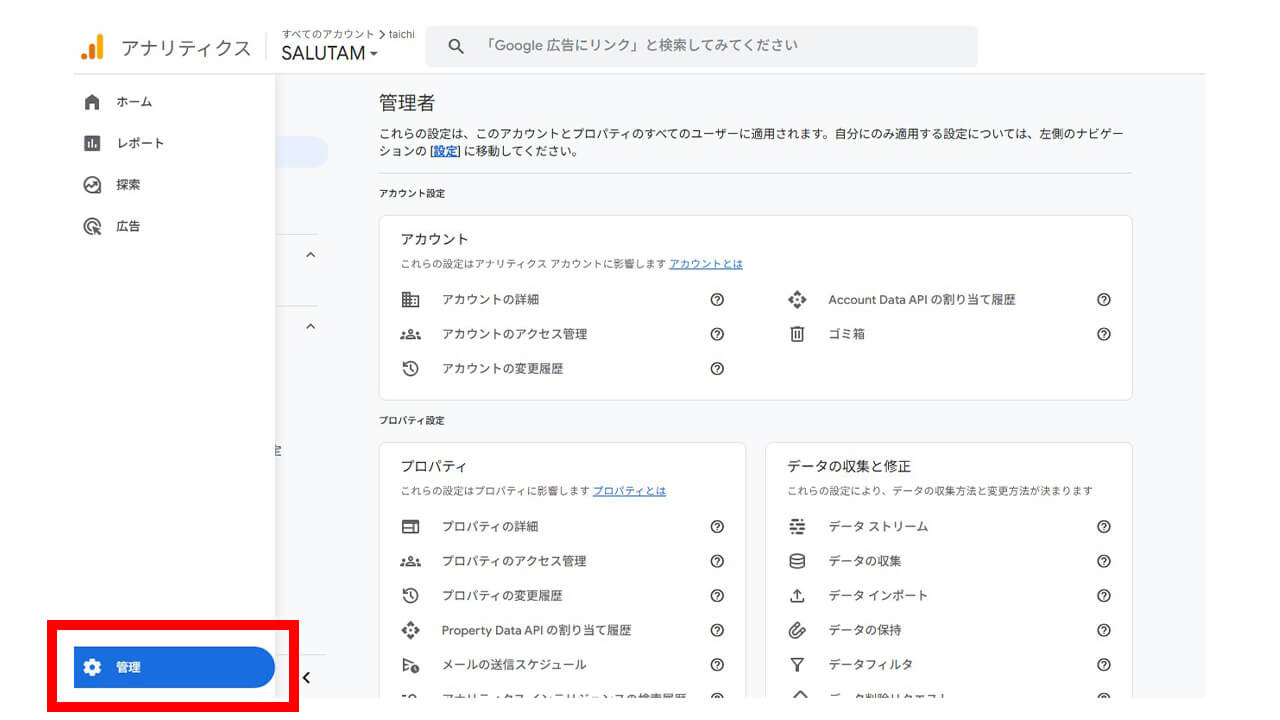
Task: Click the data filter funnel icon
Action: pos(797,665)
